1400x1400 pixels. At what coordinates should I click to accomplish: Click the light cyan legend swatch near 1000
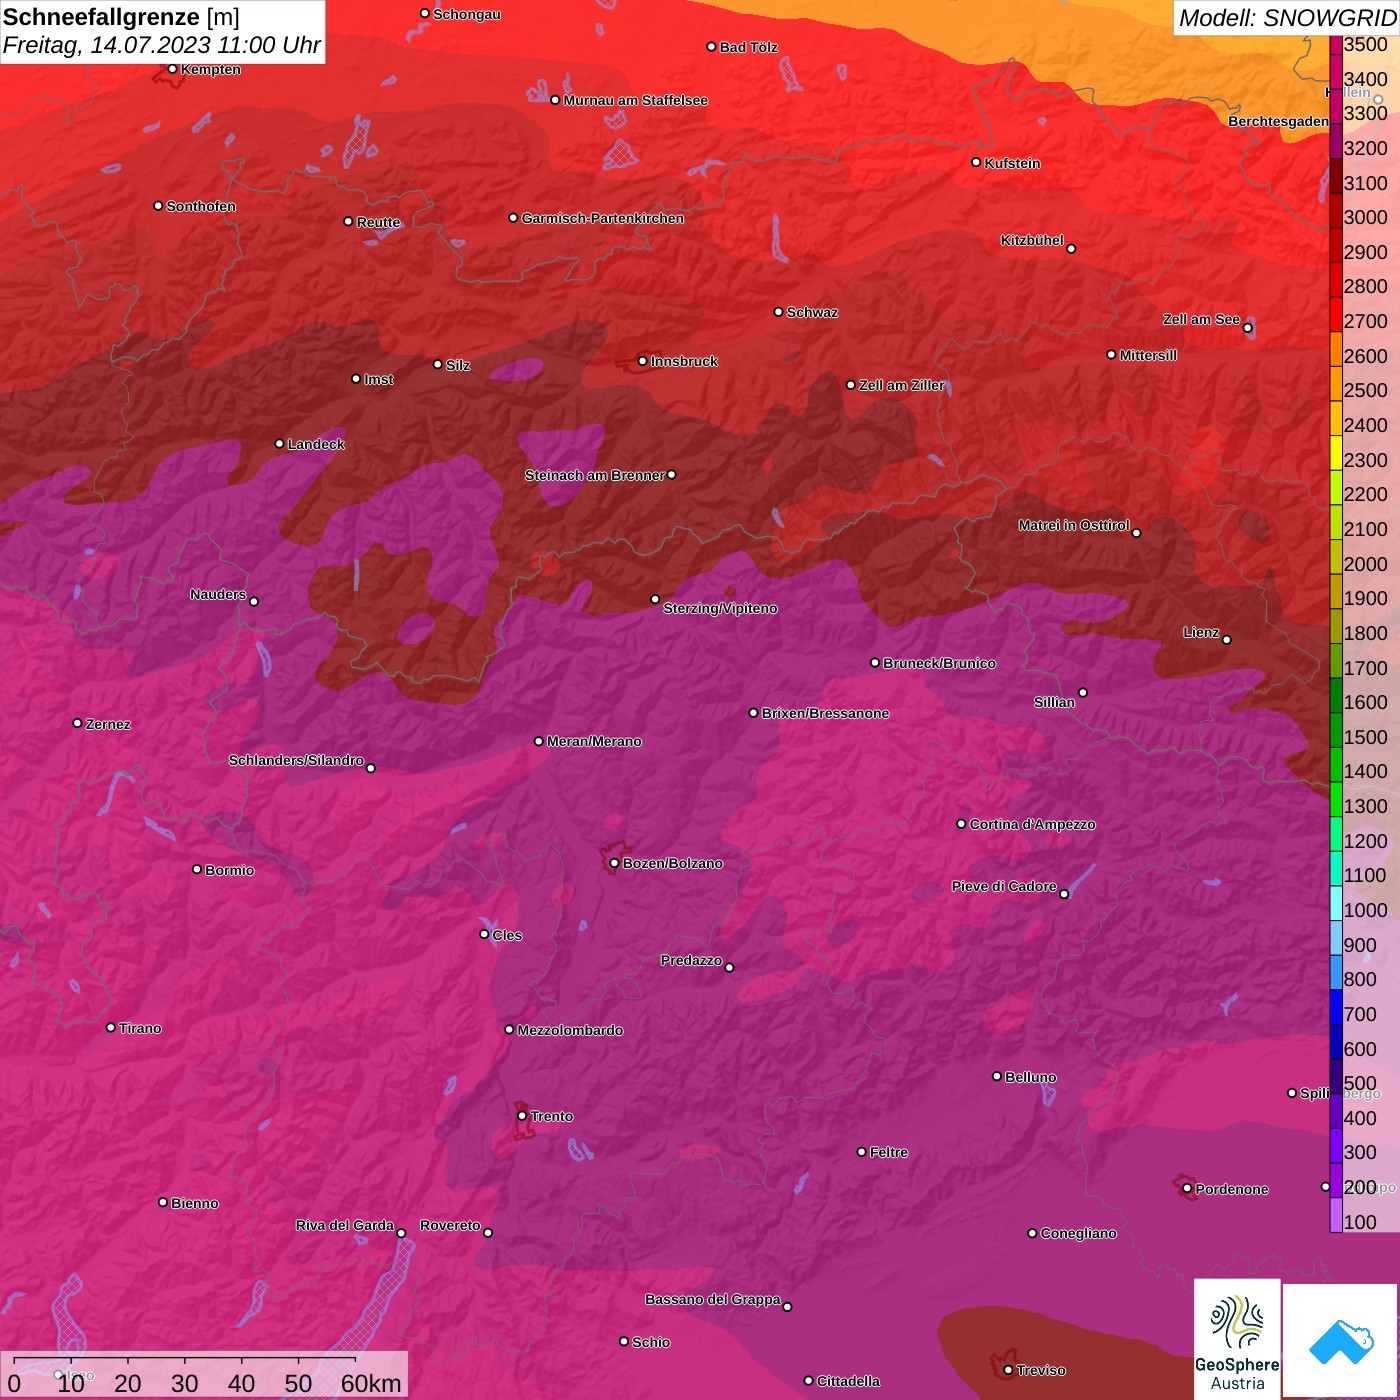pyautogui.click(x=1336, y=903)
